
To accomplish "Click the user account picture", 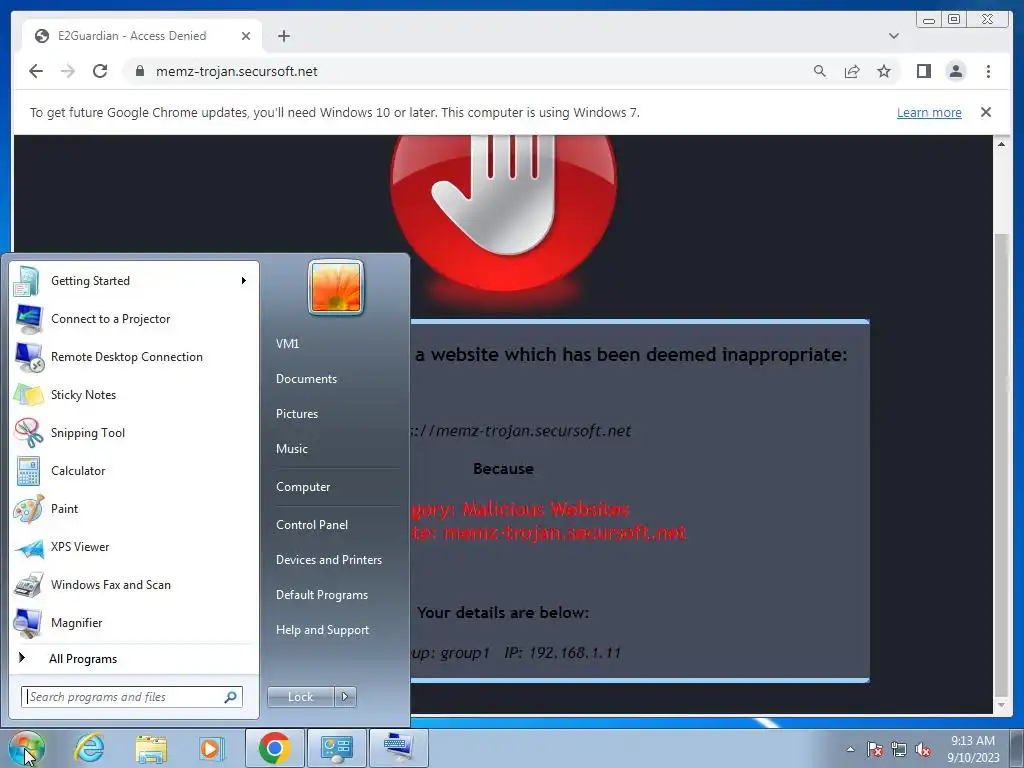I will (x=336, y=287).
